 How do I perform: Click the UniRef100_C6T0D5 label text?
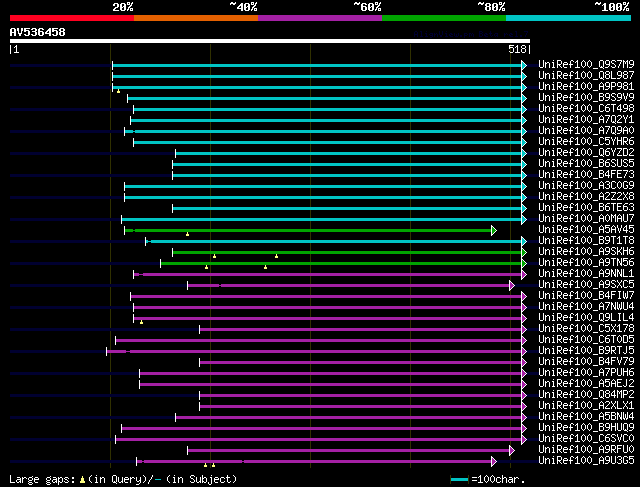pos(586,340)
